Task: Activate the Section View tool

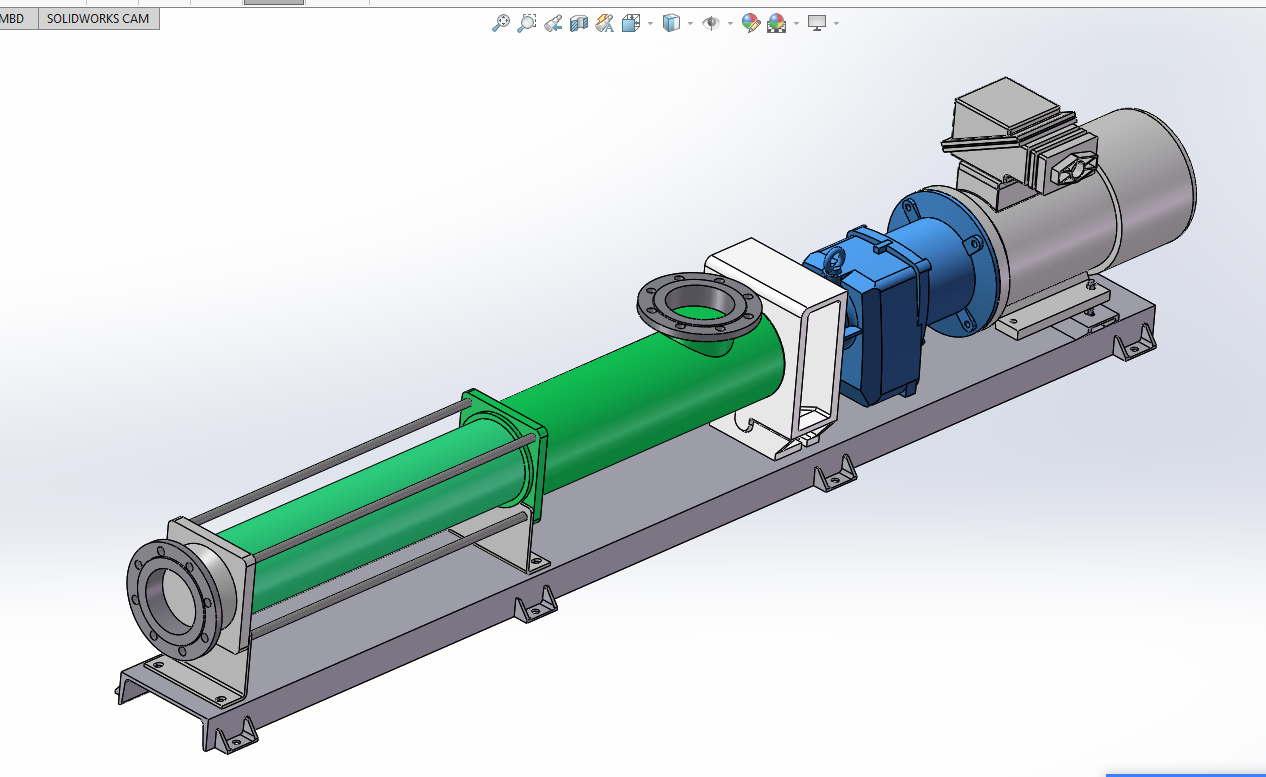Action: tap(579, 23)
